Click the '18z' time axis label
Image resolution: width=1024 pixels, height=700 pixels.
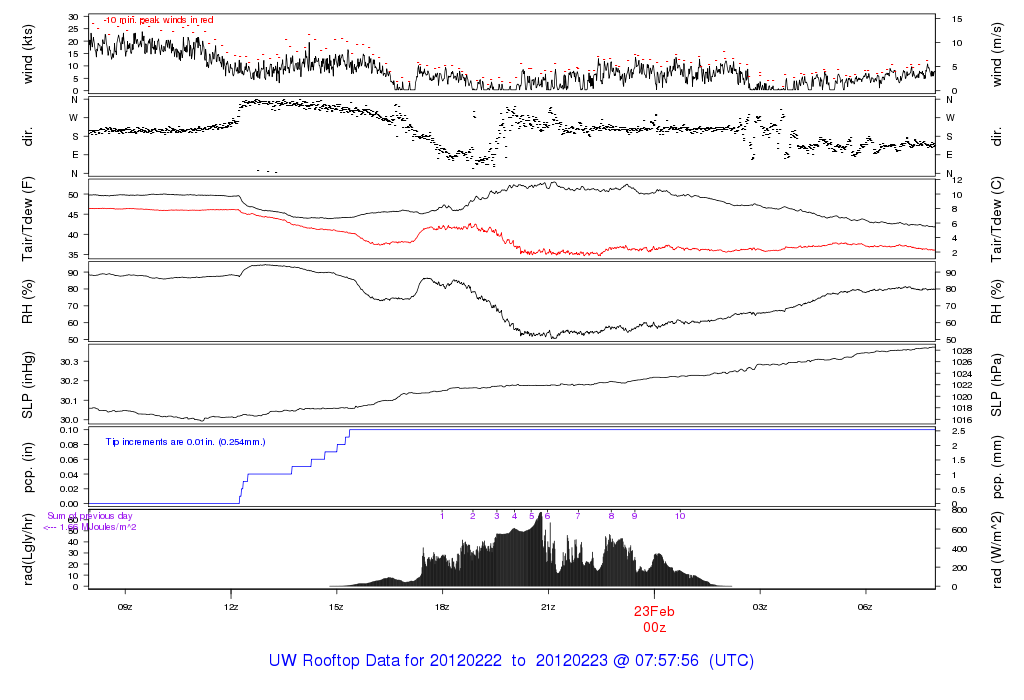pyautogui.click(x=442, y=607)
